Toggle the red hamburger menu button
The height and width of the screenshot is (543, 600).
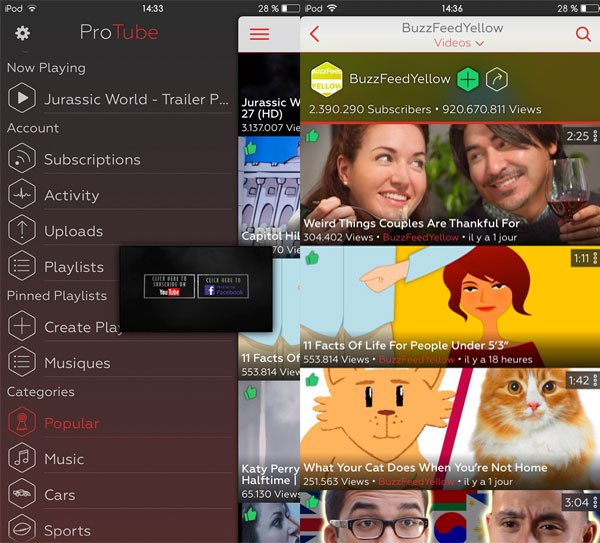[x=259, y=34]
